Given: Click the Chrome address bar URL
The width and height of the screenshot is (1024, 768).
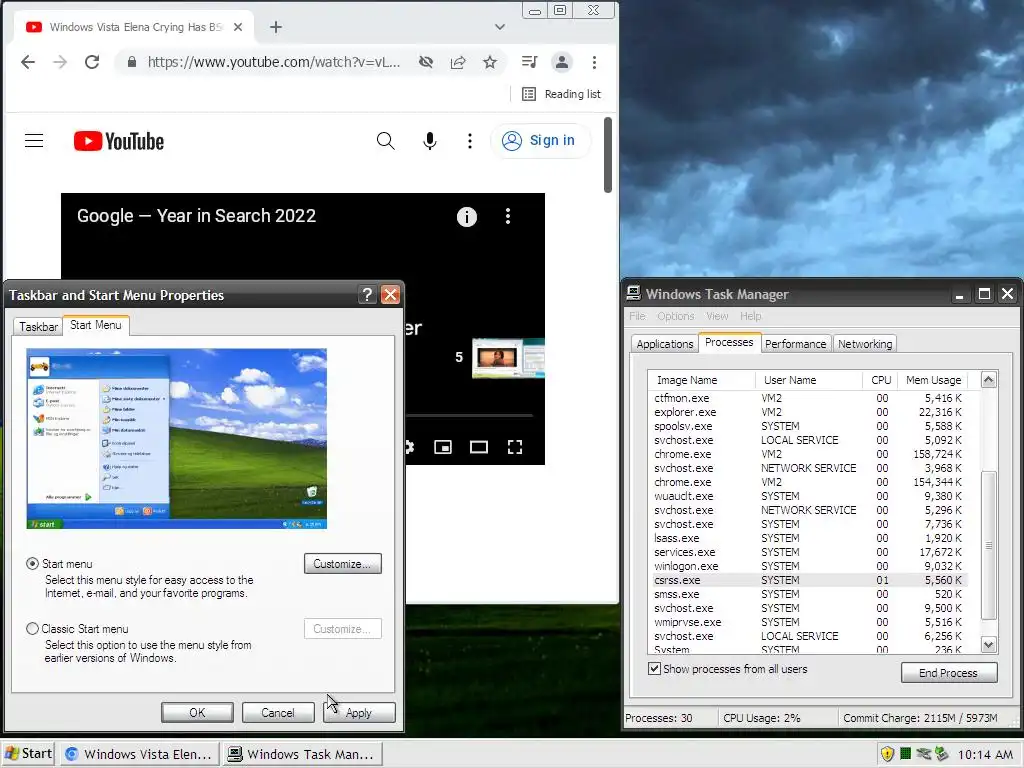Looking at the screenshot, I should point(274,62).
